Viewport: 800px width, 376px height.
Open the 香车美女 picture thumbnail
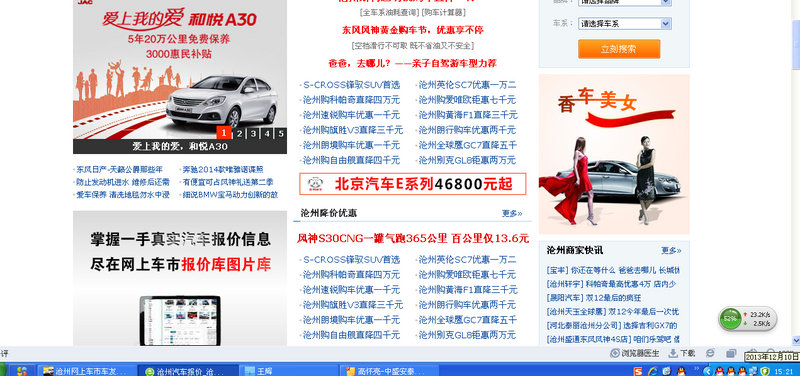pyautogui.click(x=614, y=154)
